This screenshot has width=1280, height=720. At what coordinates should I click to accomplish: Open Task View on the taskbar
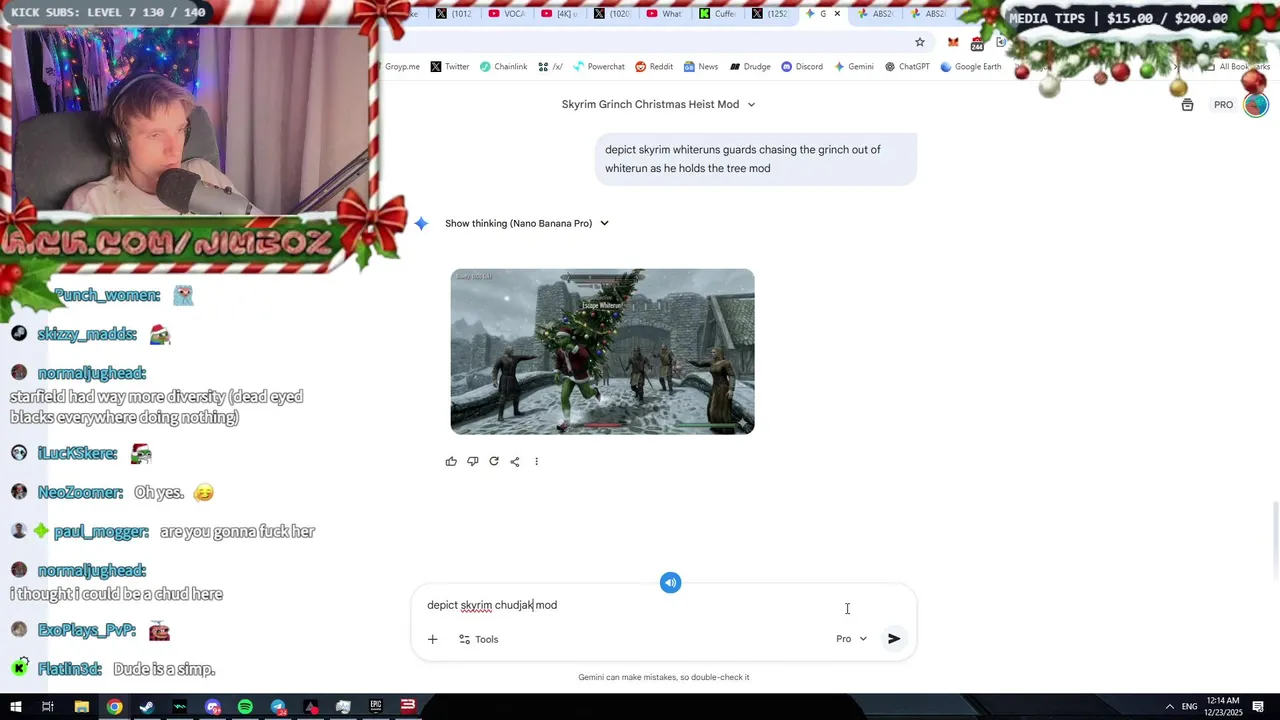(x=47, y=707)
